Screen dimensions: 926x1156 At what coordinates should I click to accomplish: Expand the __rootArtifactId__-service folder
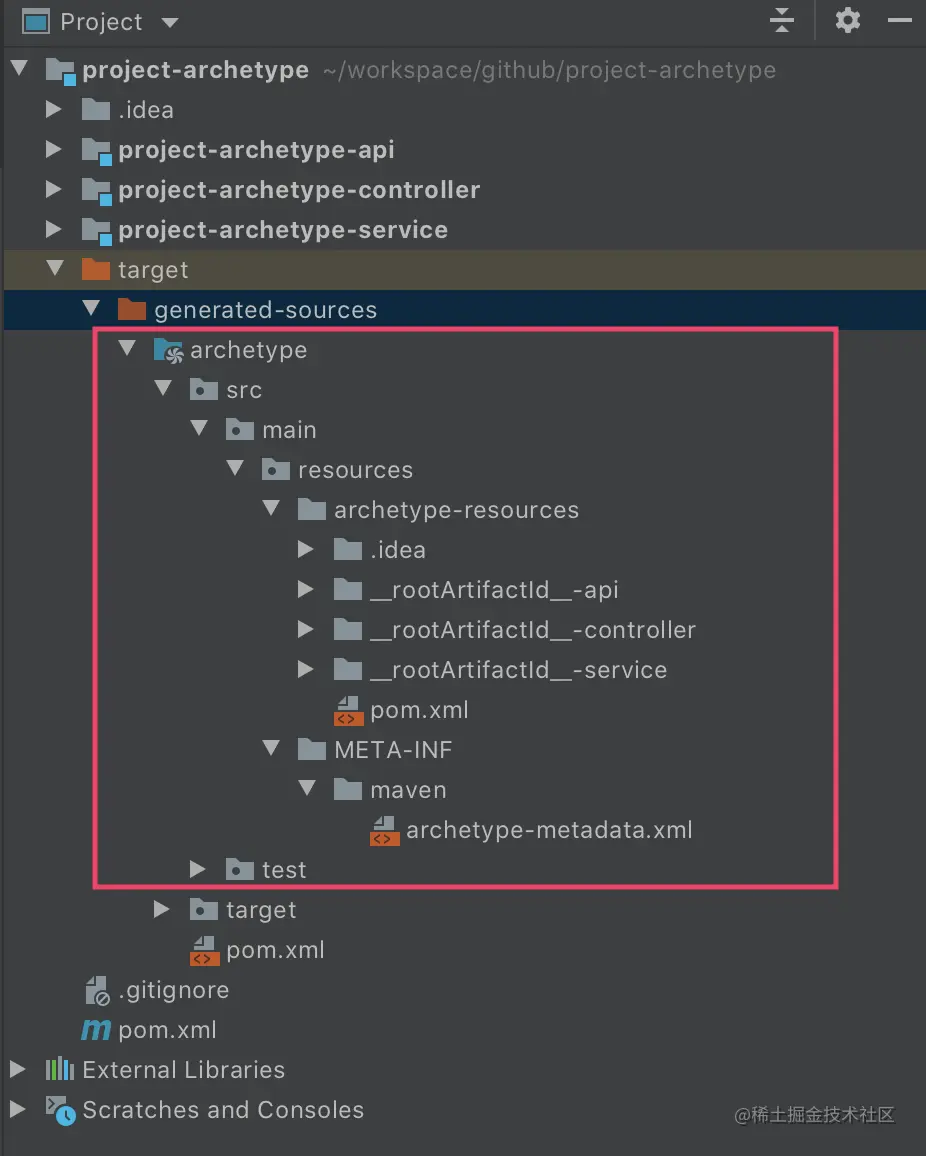pyautogui.click(x=306, y=670)
